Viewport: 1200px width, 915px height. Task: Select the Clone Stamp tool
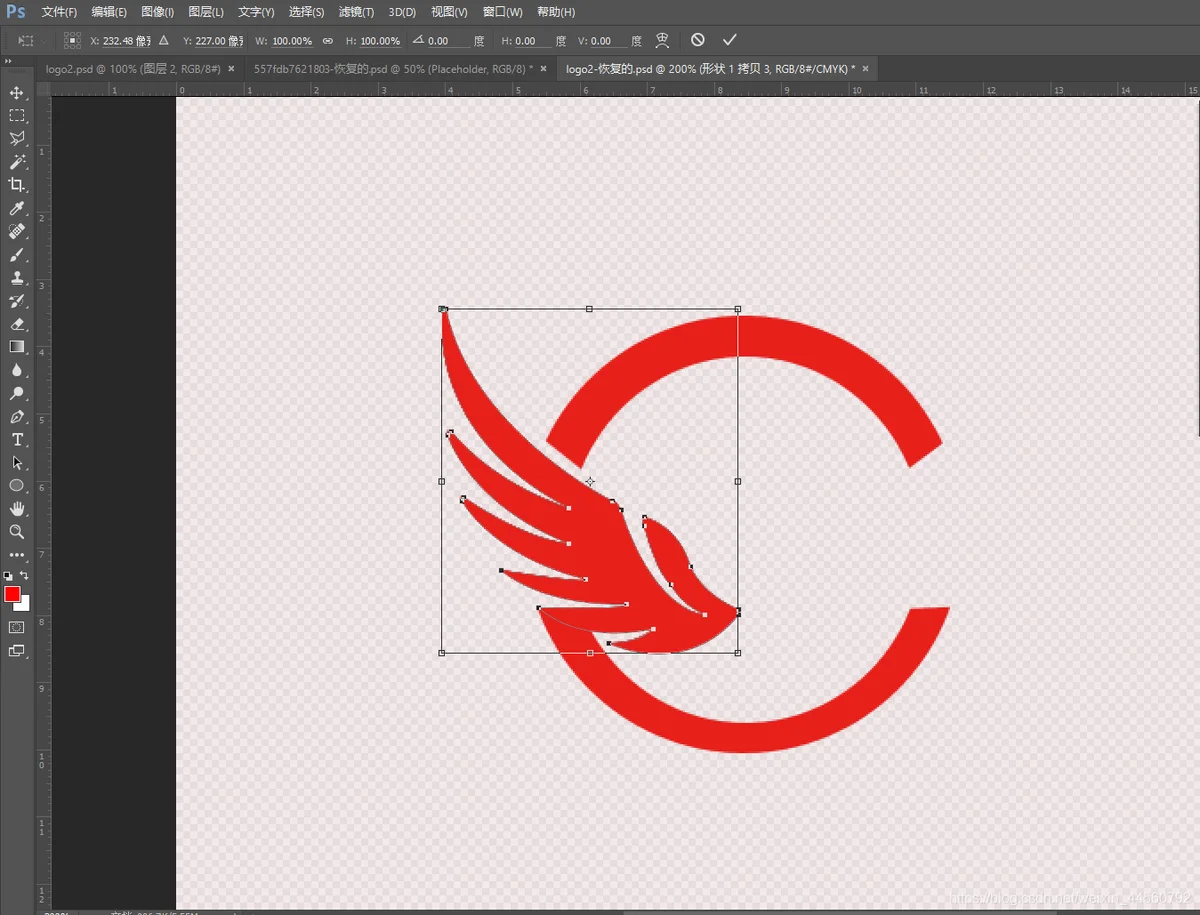pyautogui.click(x=17, y=278)
